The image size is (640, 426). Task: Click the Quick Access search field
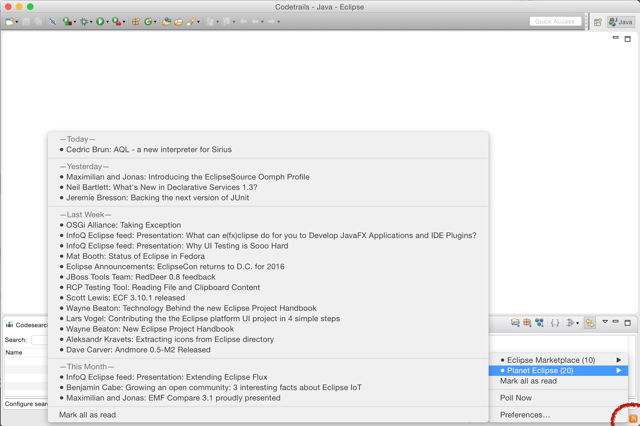[x=555, y=22]
